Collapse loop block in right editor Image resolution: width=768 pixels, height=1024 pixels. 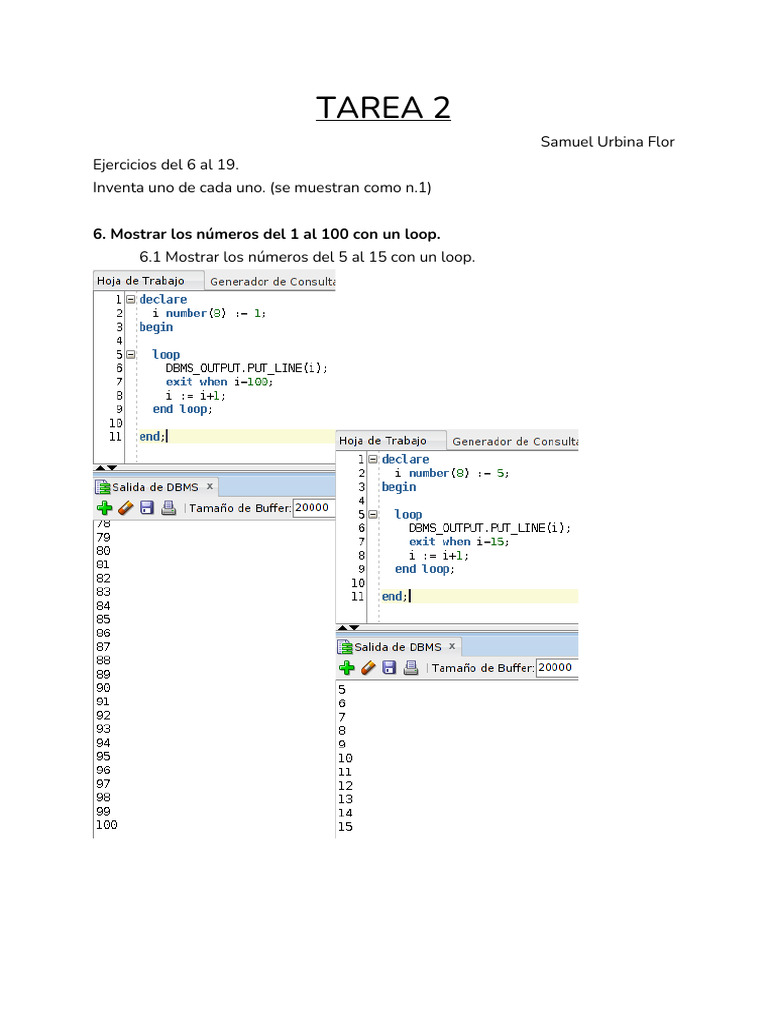pyautogui.click(x=373, y=515)
